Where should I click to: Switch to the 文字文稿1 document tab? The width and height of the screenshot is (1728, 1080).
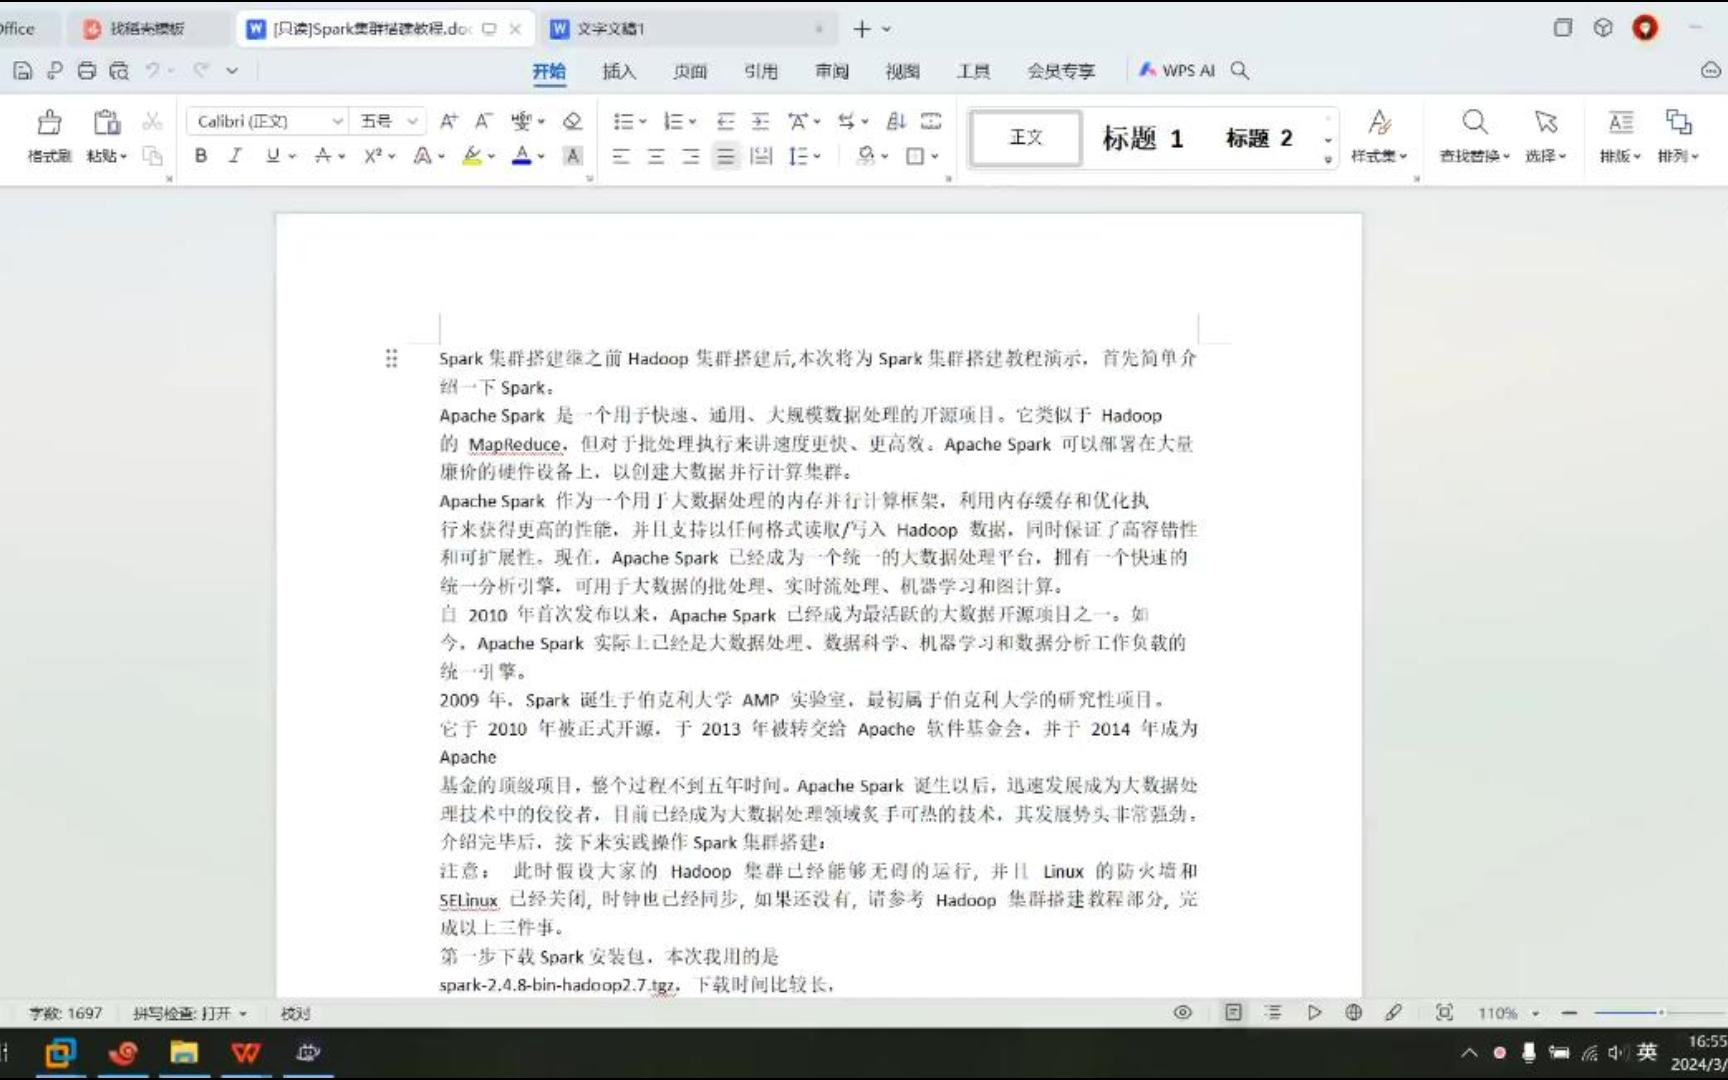click(688, 28)
